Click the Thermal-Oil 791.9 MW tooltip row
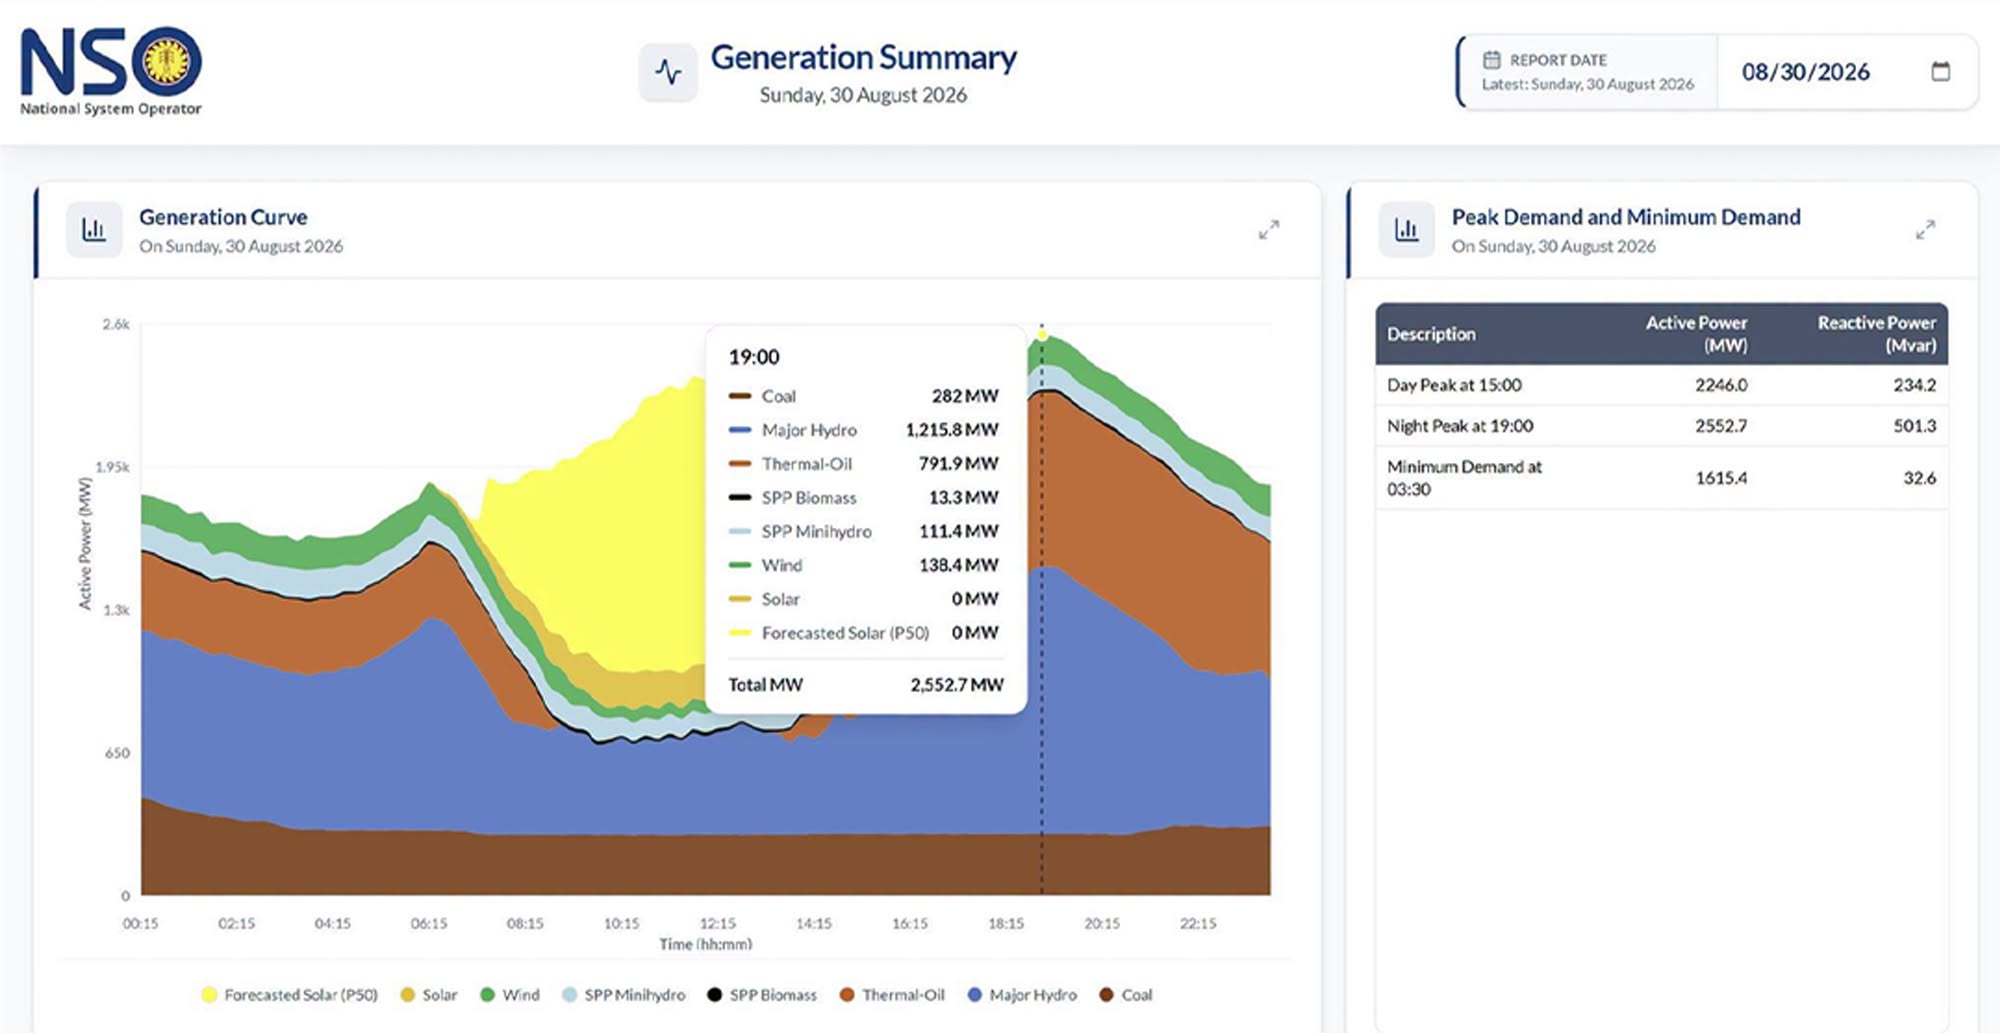The width and height of the screenshot is (2000, 1033). [864, 464]
